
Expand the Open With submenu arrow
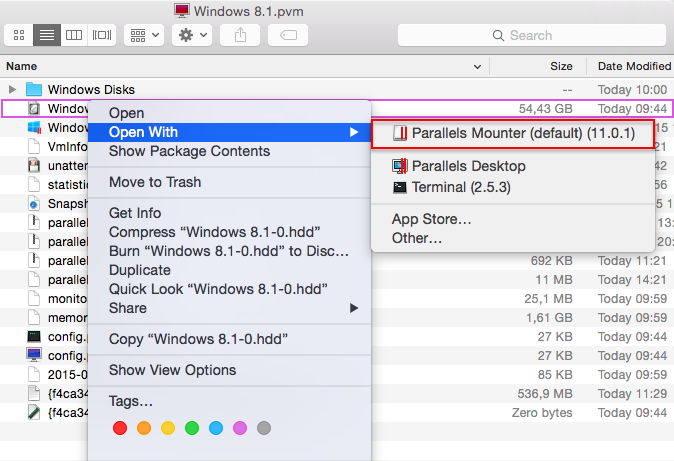click(x=354, y=132)
